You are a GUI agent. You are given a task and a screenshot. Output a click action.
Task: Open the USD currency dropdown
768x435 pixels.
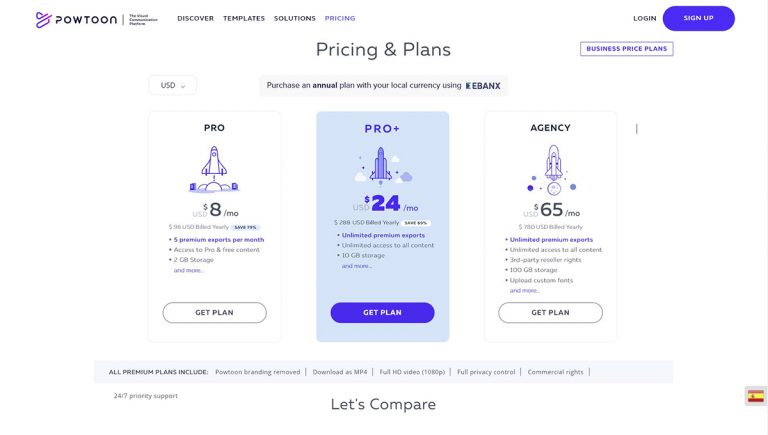(173, 86)
